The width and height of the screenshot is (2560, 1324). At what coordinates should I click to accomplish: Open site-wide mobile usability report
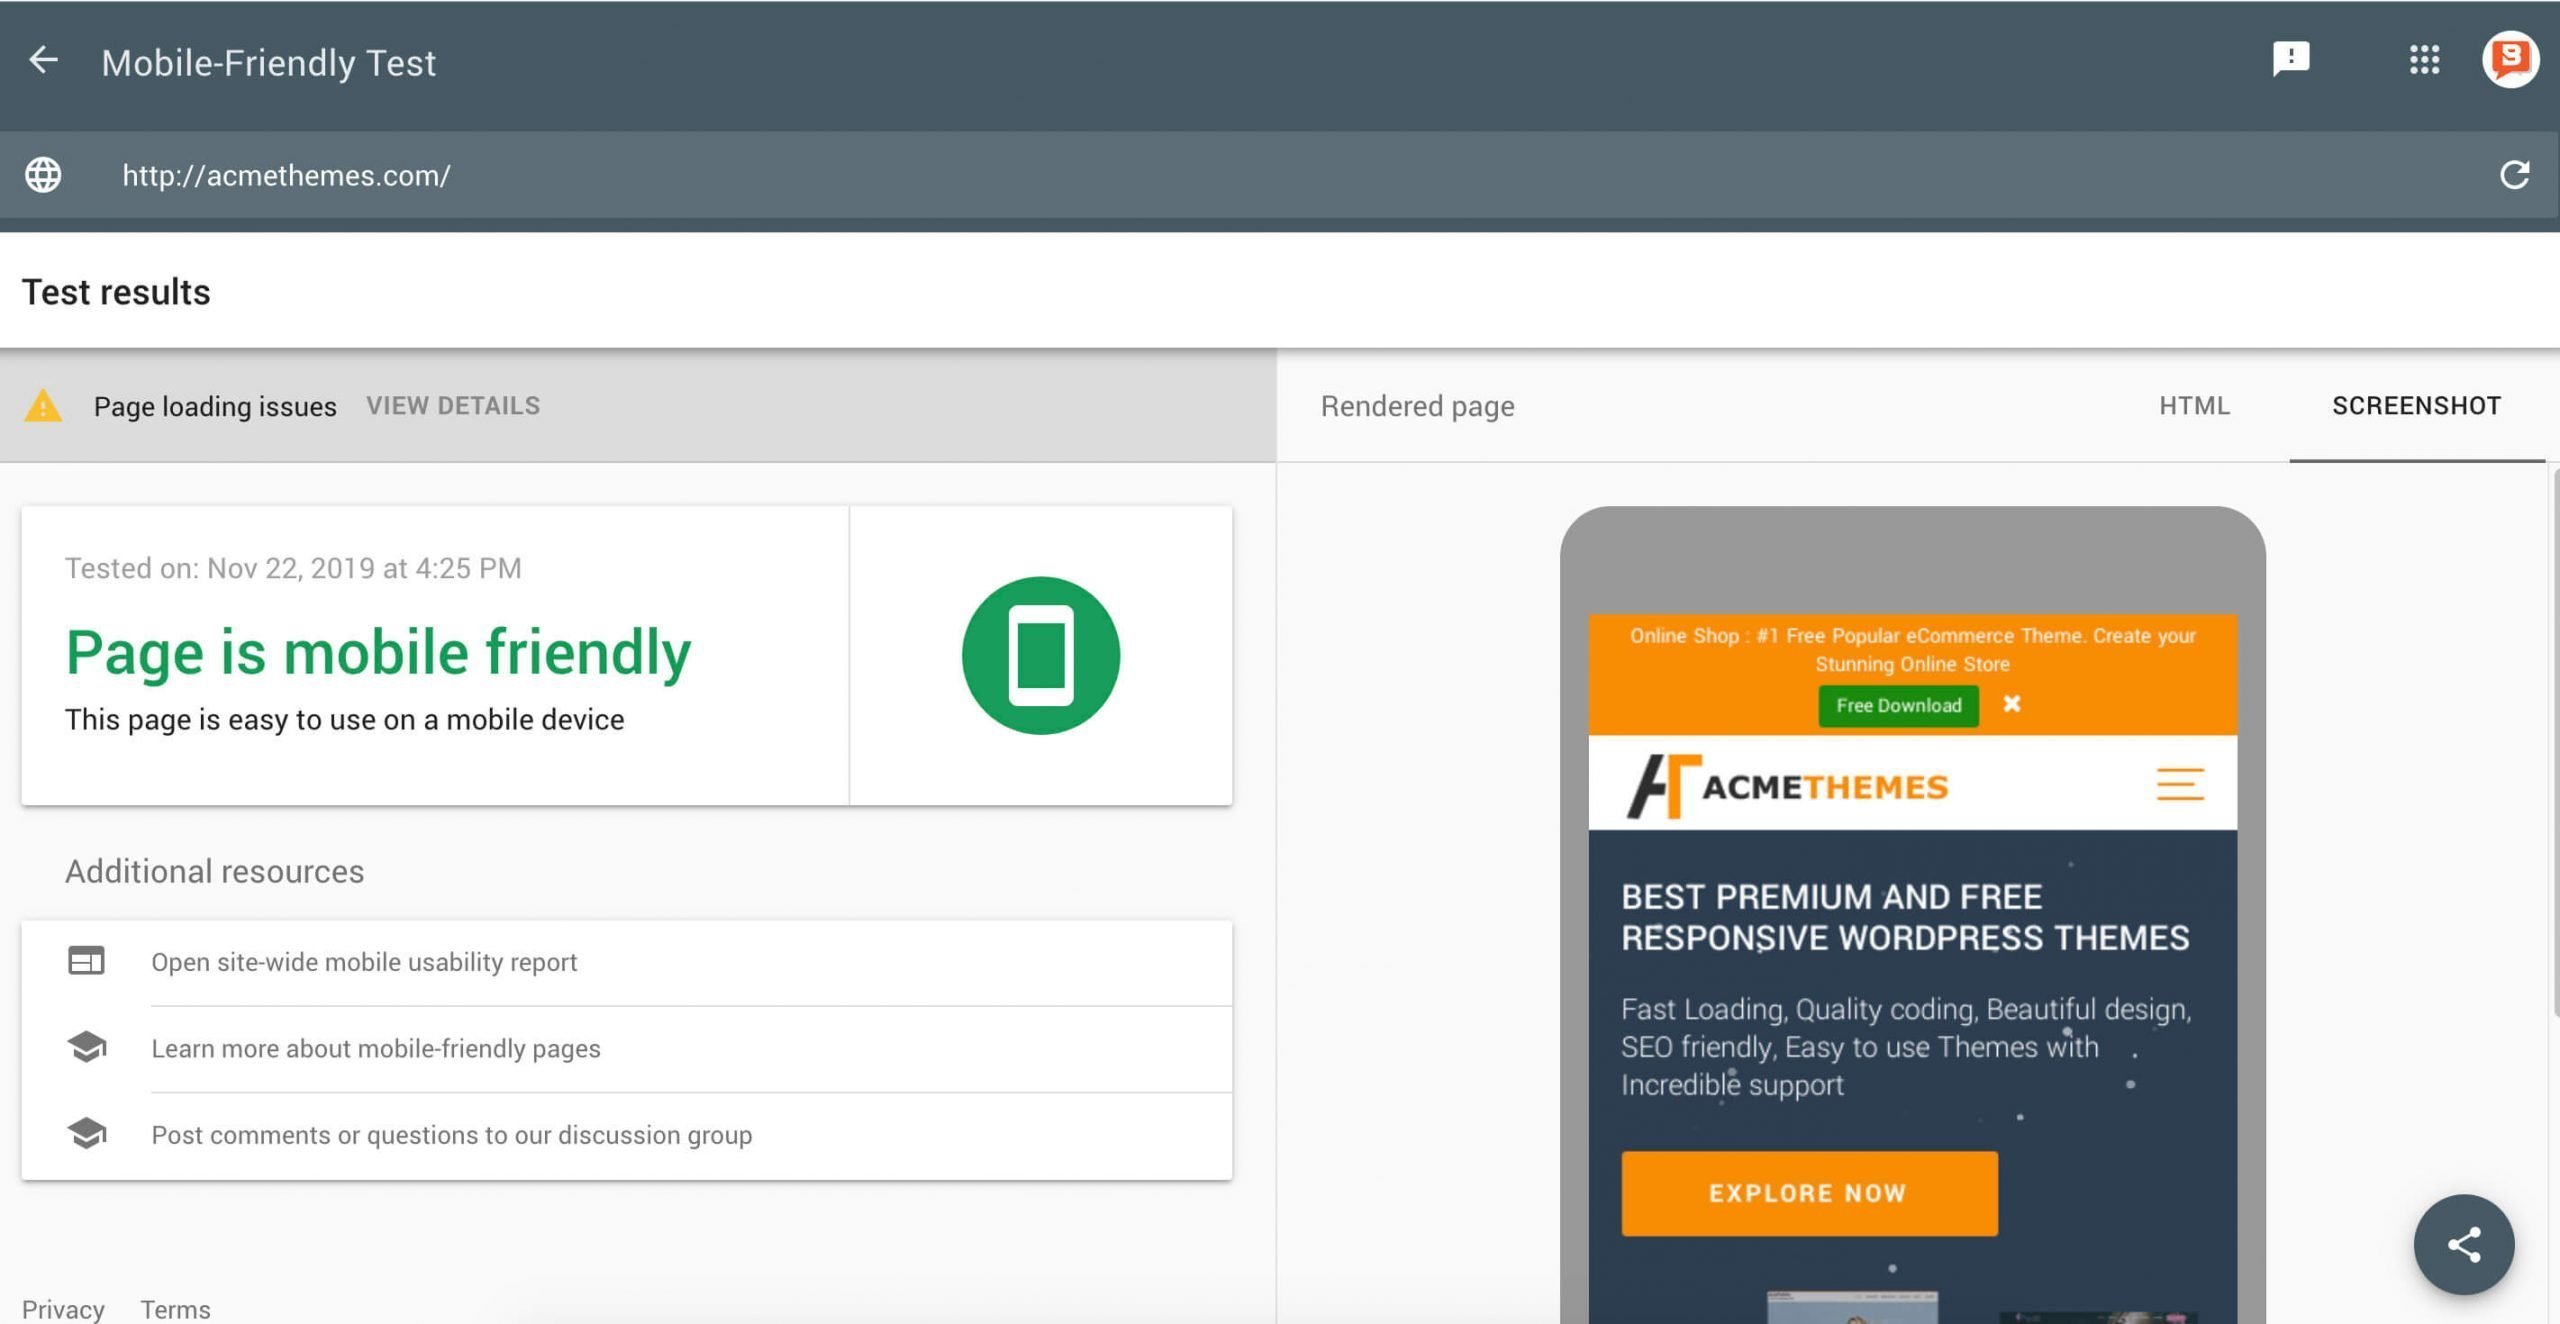[x=364, y=962]
